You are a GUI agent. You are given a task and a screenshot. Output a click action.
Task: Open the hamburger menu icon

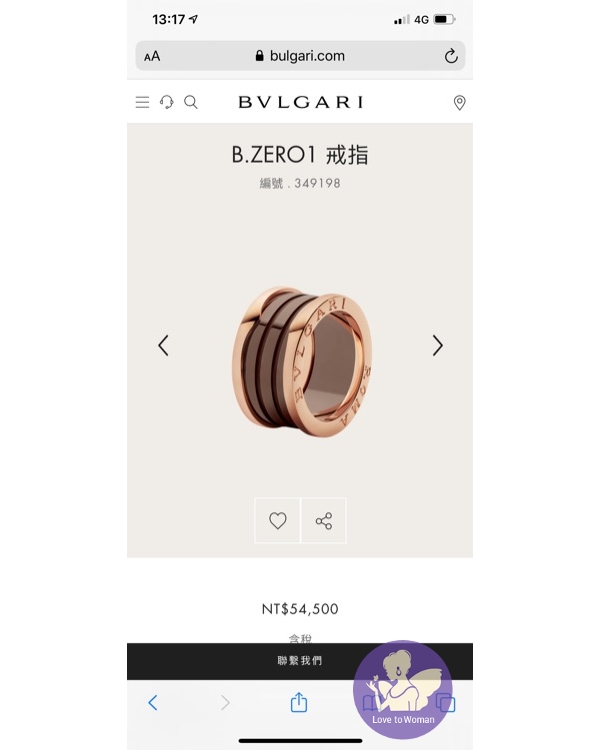pos(142,102)
